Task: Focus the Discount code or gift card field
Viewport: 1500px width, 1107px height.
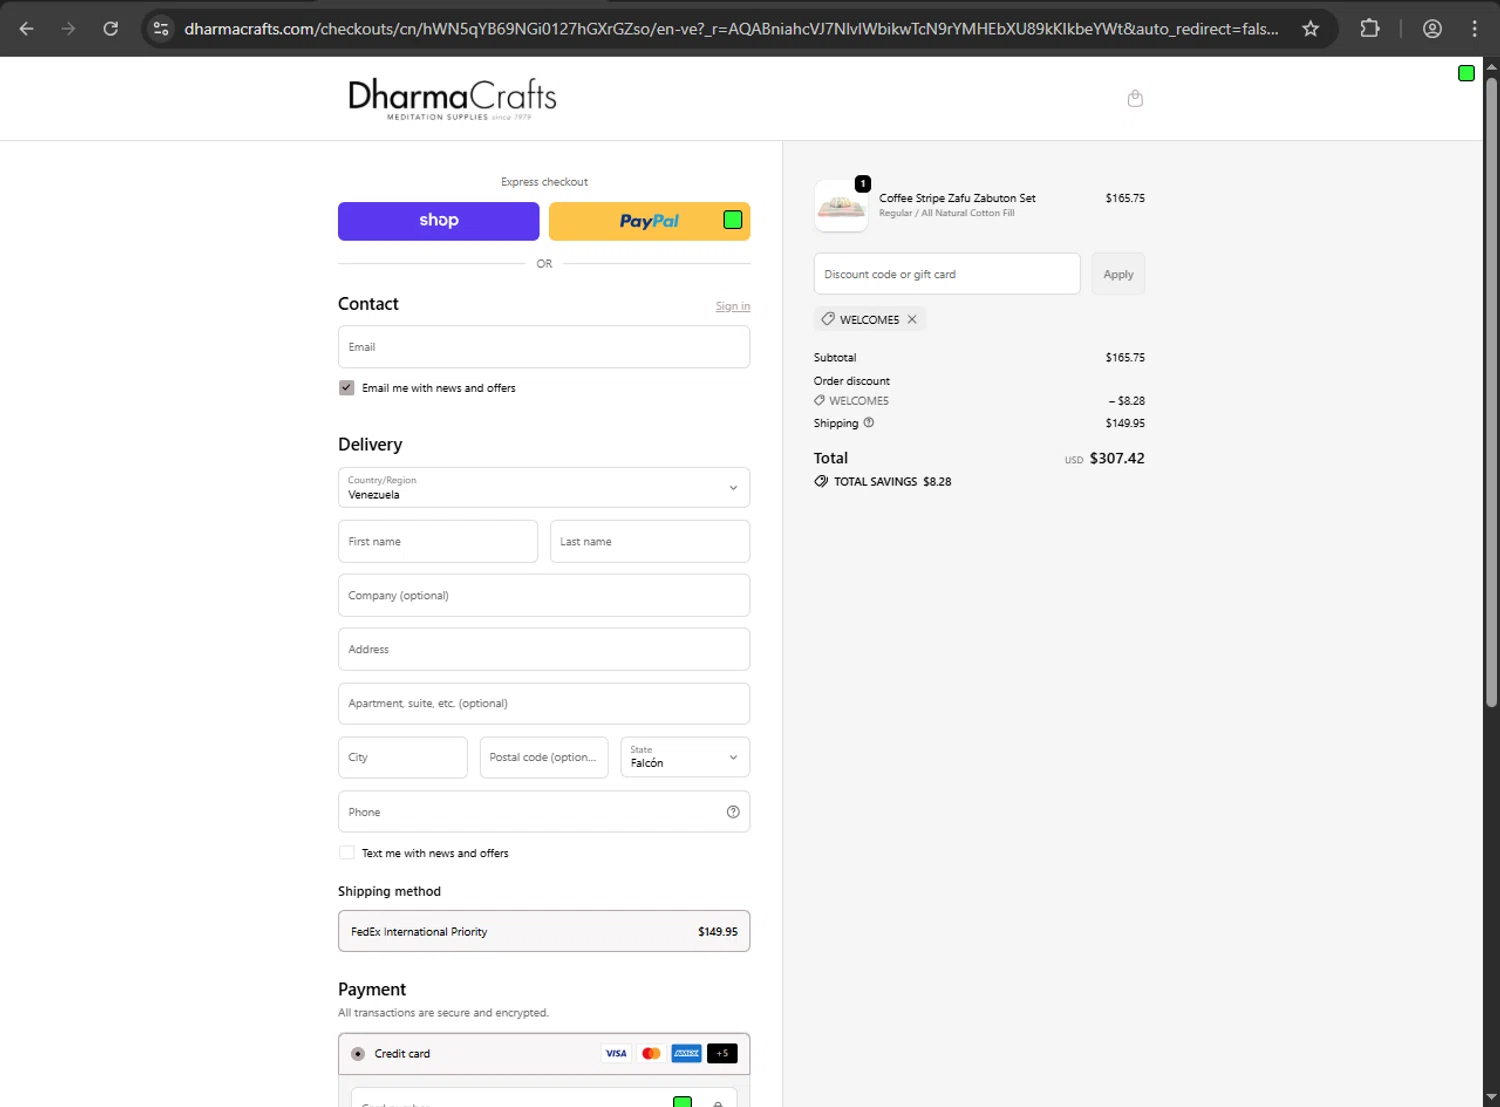Action: click(947, 274)
